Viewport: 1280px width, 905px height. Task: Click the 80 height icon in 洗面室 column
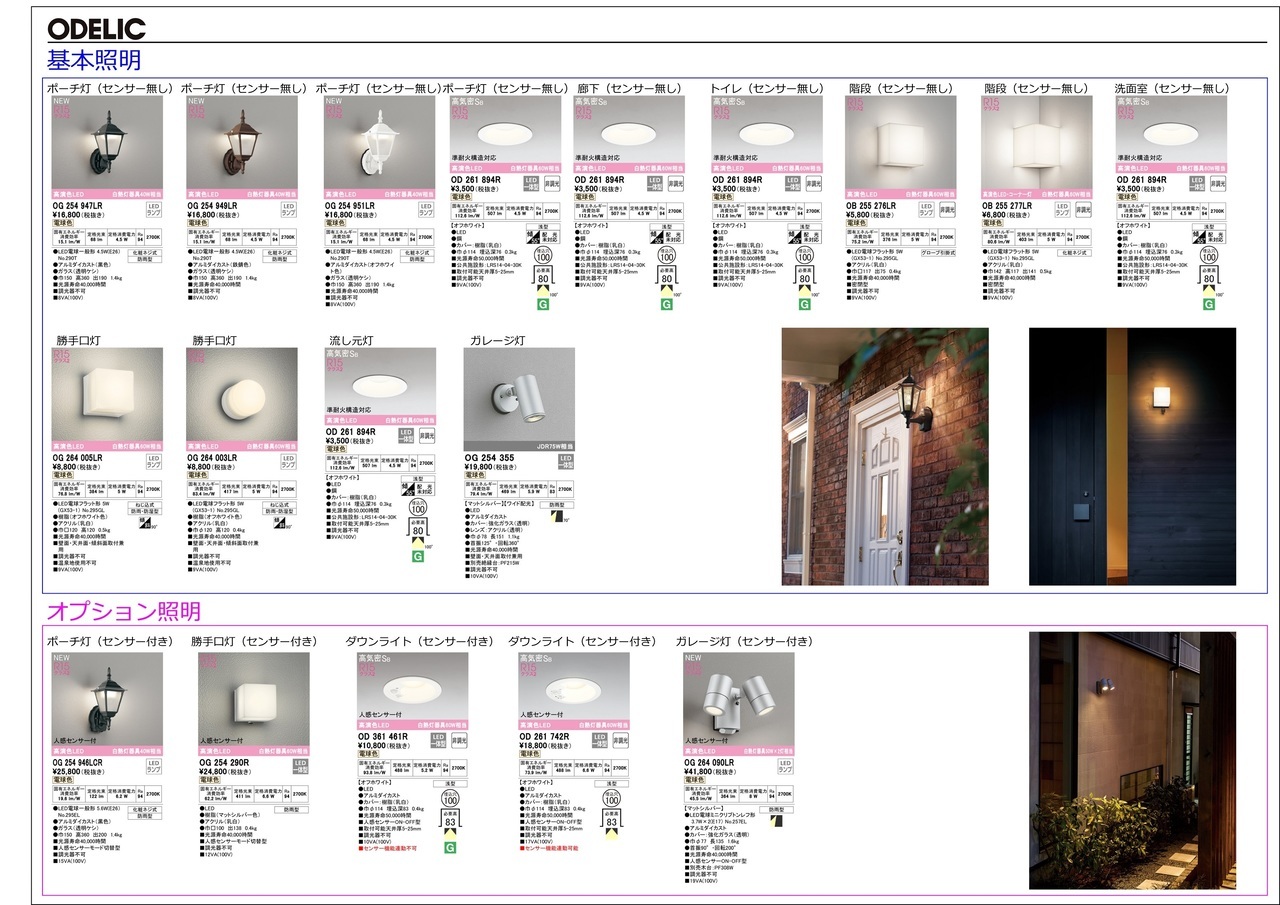pos(1208,279)
